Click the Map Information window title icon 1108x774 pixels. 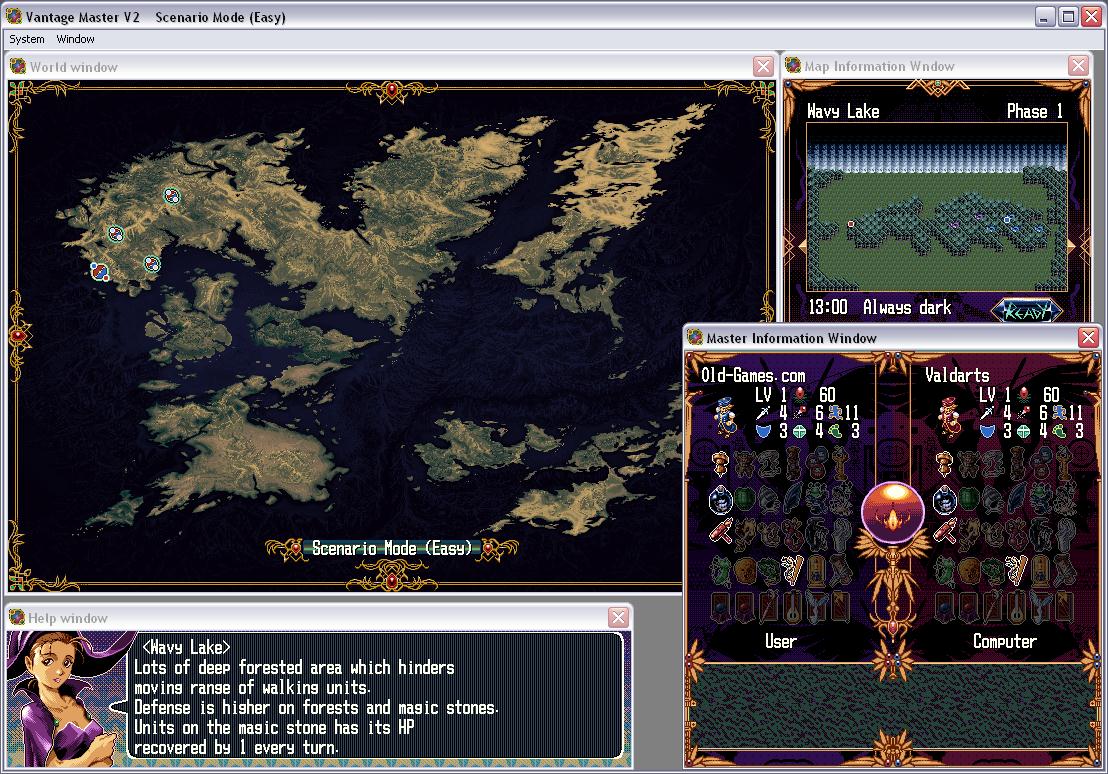point(793,66)
